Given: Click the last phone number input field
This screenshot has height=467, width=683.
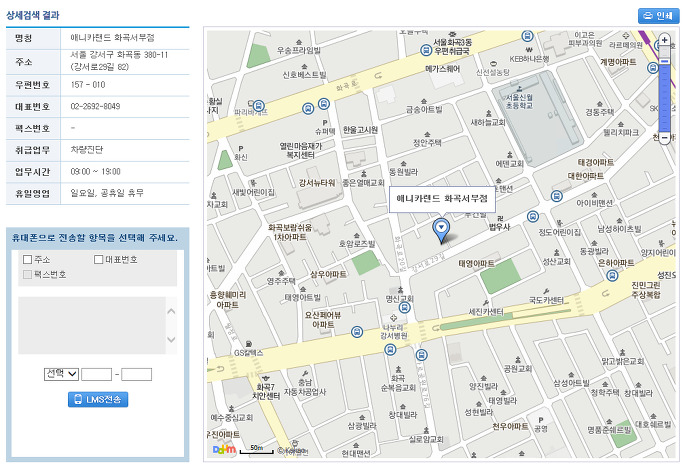Looking at the screenshot, I should tap(136, 374).
